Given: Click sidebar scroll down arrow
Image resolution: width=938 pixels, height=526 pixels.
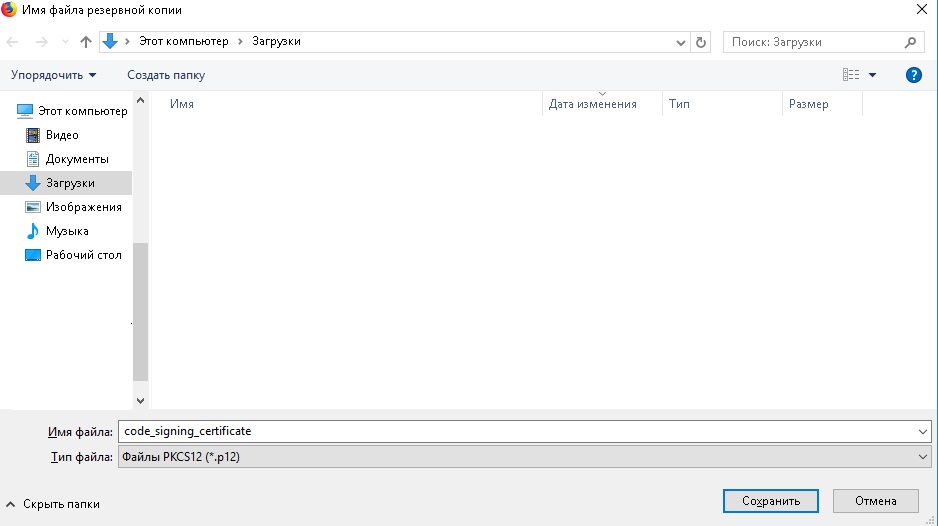Looking at the screenshot, I should (x=141, y=400).
